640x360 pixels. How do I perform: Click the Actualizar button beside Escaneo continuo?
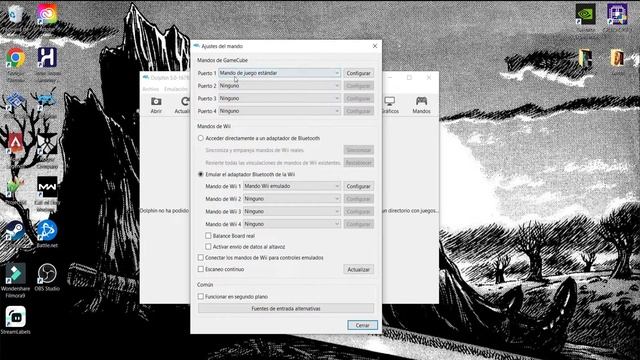[x=358, y=269]
